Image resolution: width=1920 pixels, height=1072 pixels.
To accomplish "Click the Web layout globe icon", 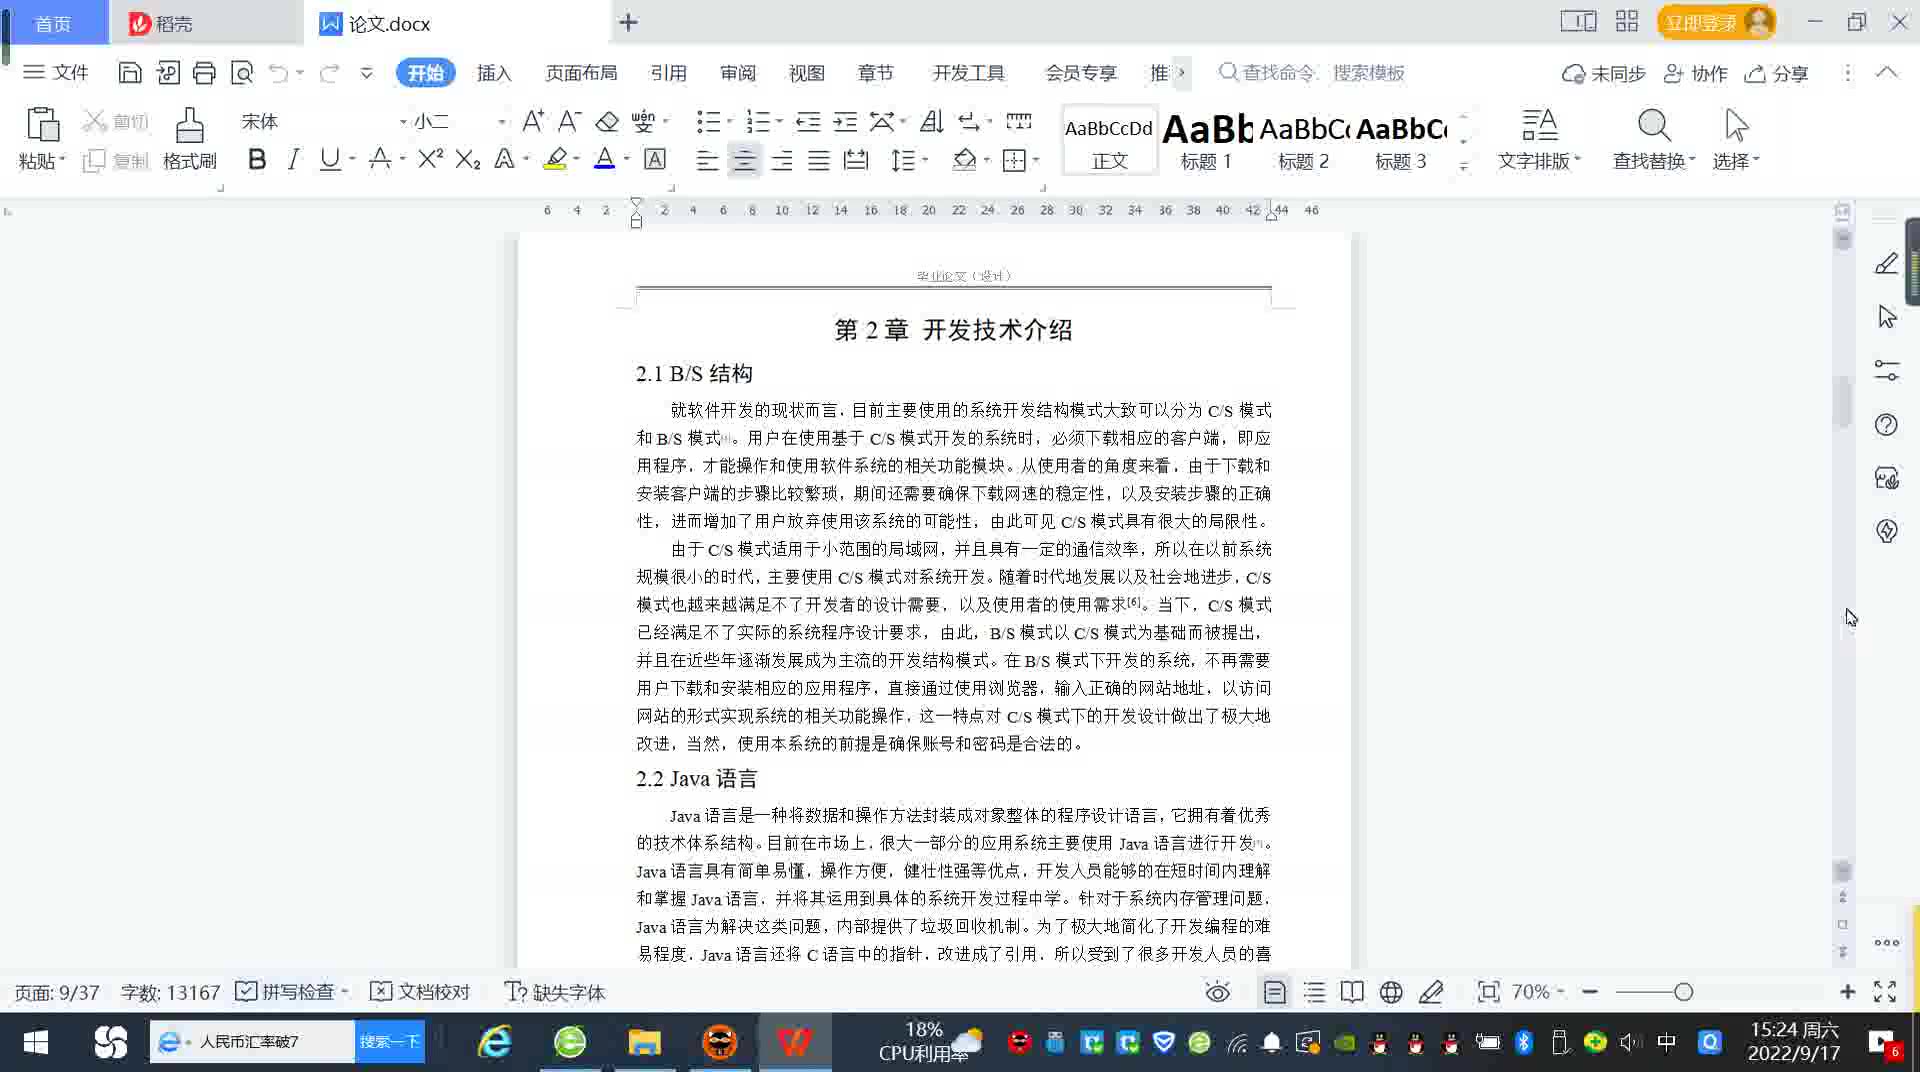I will pyautogui.click(x=1391, y=992).
